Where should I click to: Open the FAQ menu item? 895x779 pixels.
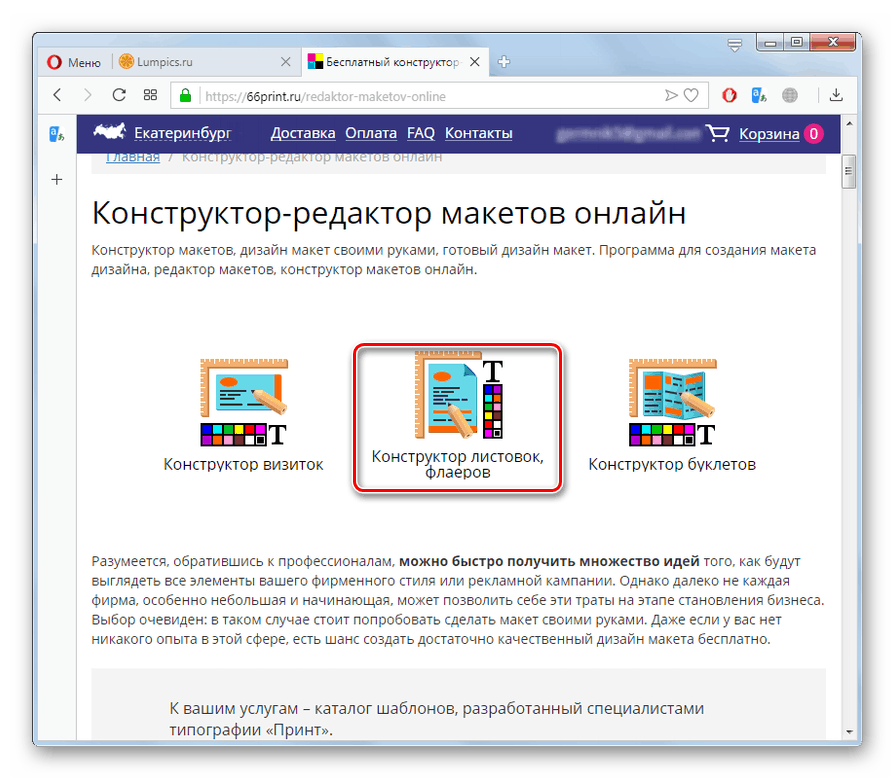[420, 132]
